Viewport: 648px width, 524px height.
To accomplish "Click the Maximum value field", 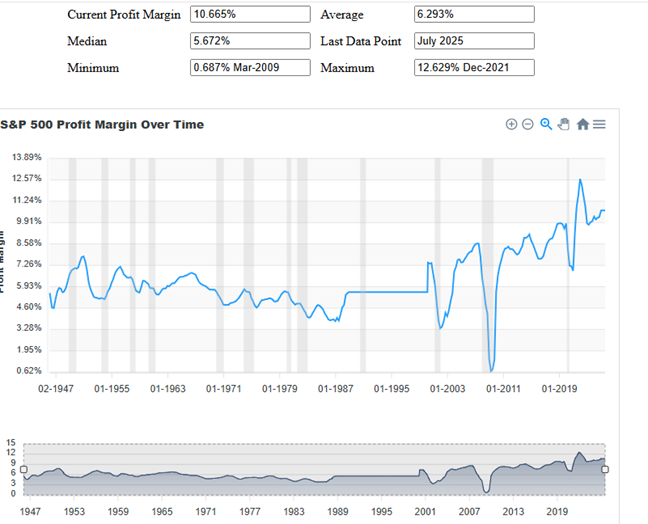I will tap(474, 67).
